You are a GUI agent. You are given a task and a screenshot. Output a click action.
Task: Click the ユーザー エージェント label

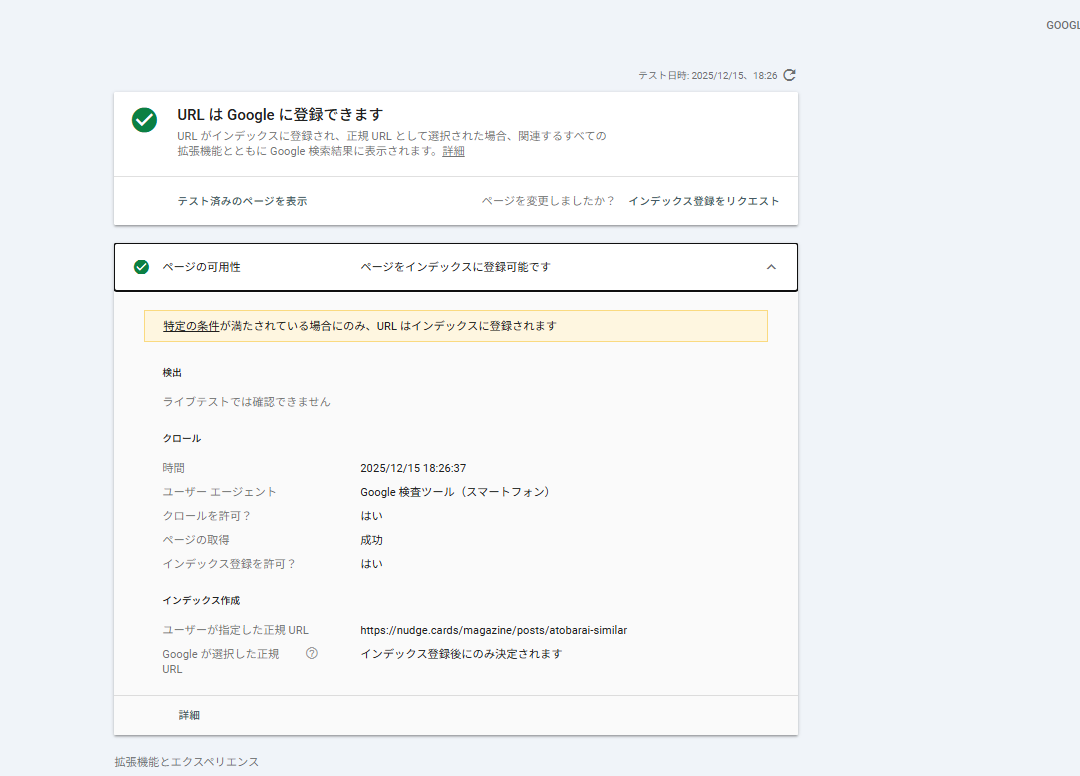pyautogui.click(x=219, y=492)
